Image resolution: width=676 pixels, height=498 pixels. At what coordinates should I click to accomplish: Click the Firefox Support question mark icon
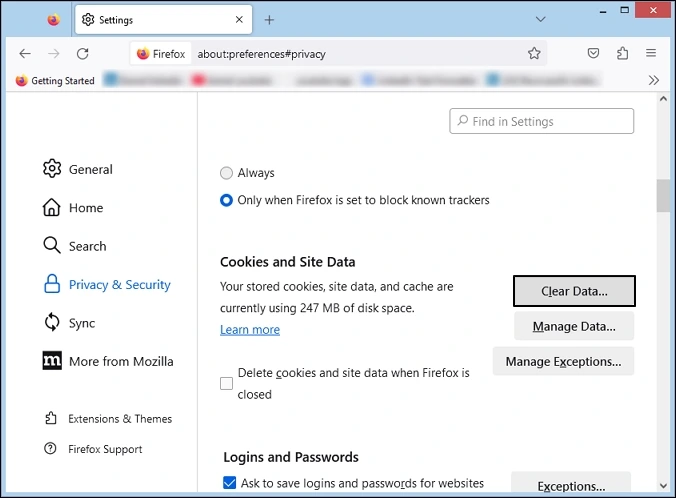(x=50, y=448)
